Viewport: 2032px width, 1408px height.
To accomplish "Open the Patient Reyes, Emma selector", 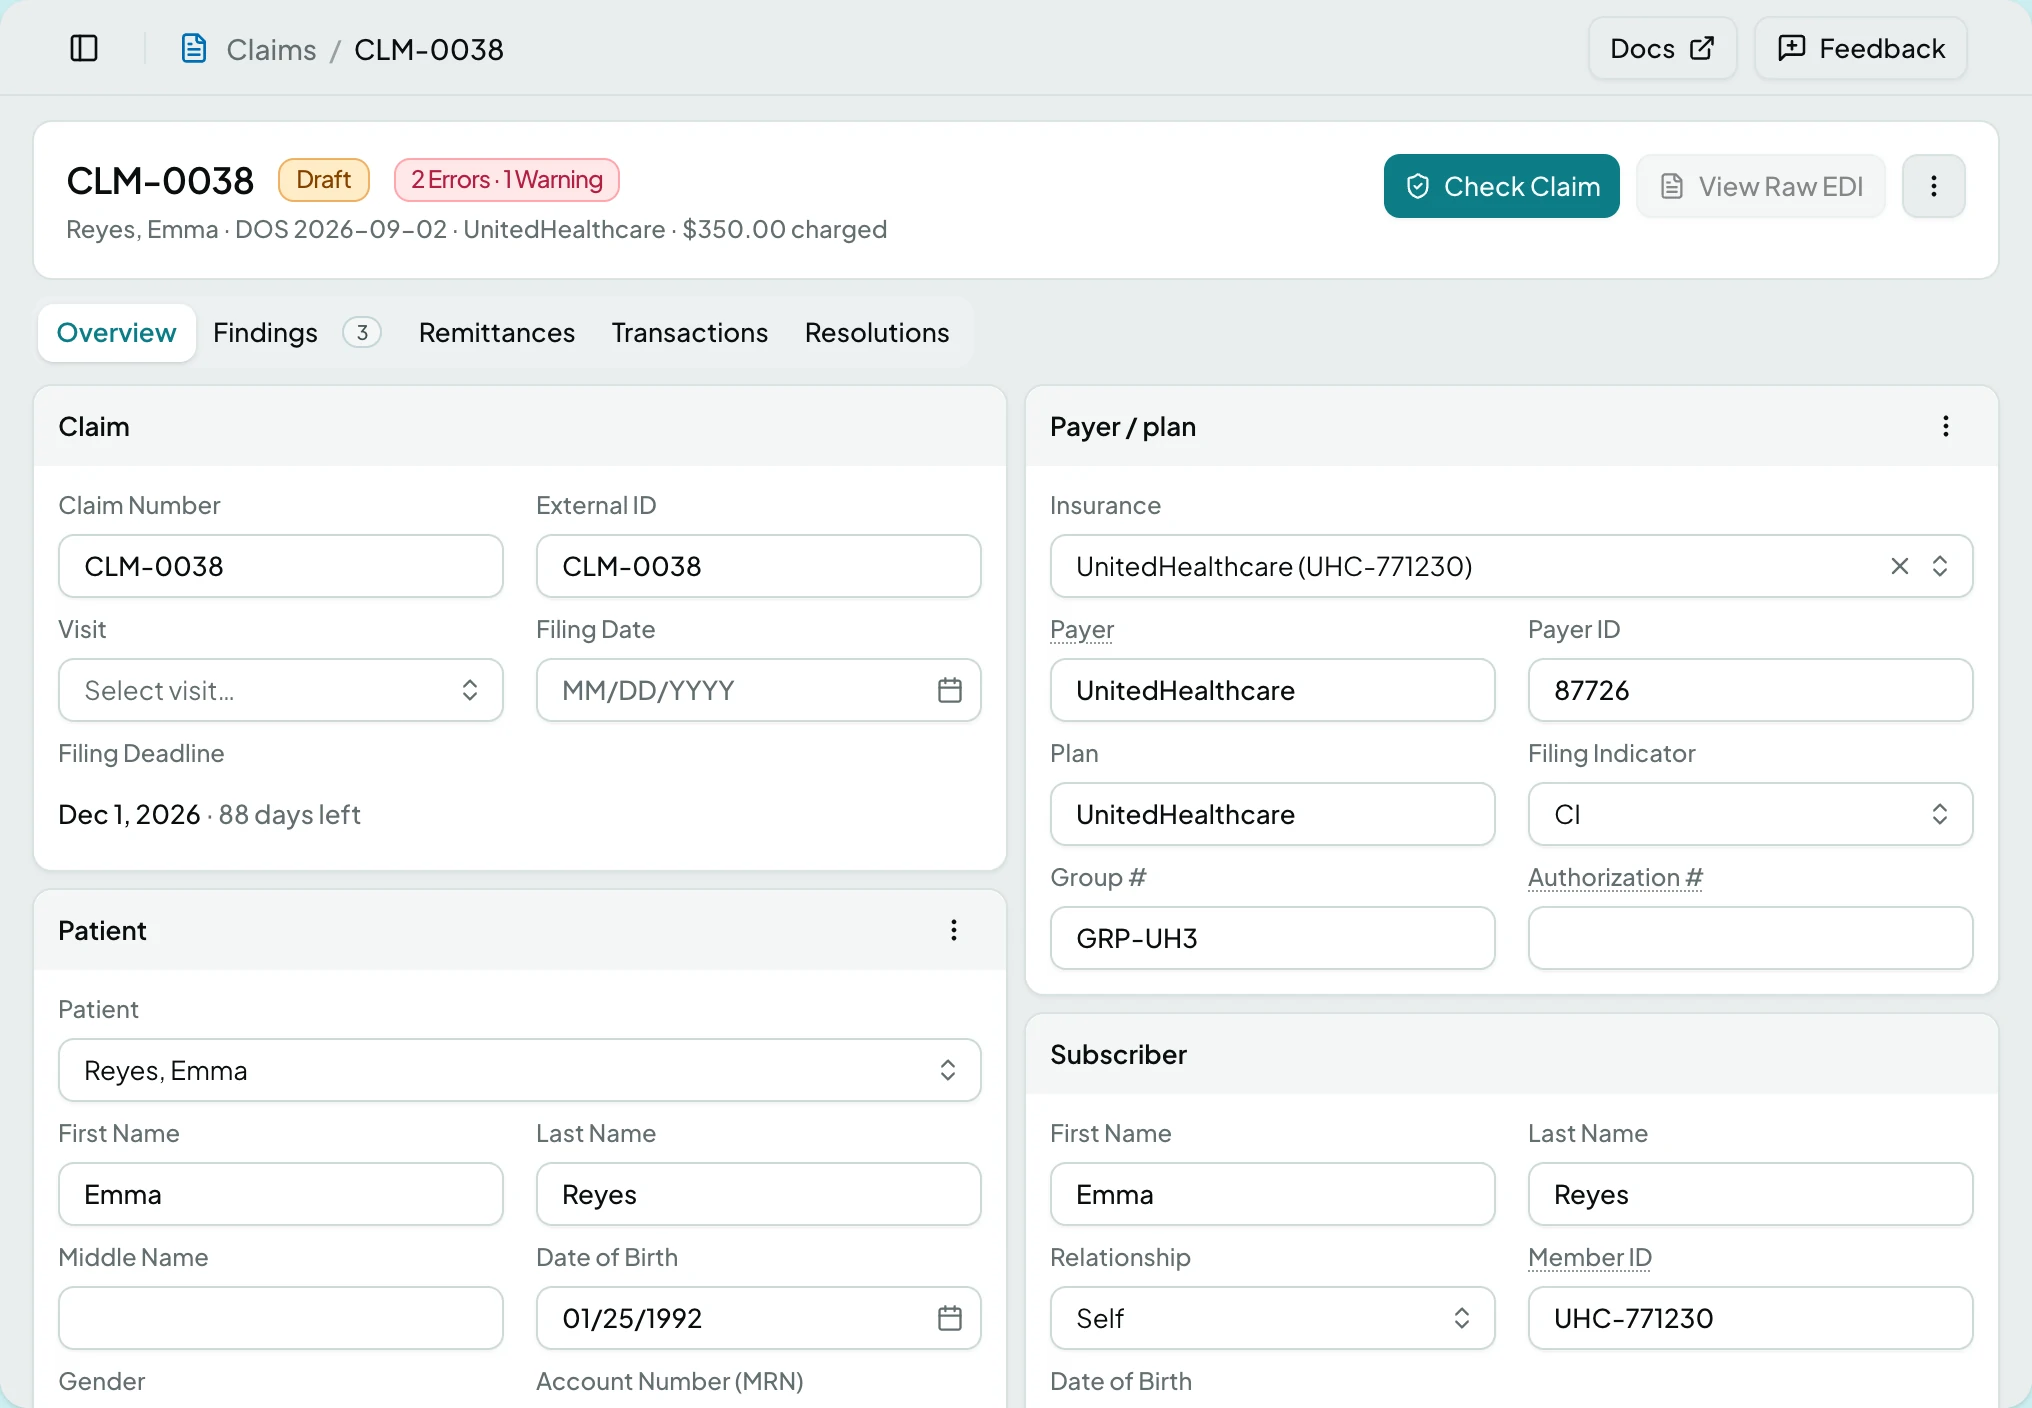I will pyautogui.click(x=519, y=1070).
